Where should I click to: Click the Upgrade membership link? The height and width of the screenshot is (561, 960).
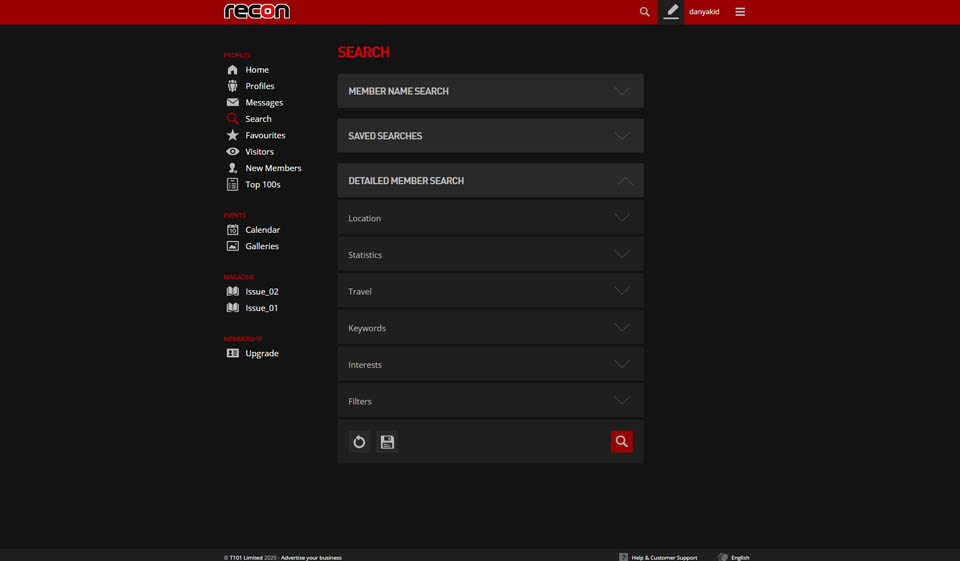coord(262,354)
